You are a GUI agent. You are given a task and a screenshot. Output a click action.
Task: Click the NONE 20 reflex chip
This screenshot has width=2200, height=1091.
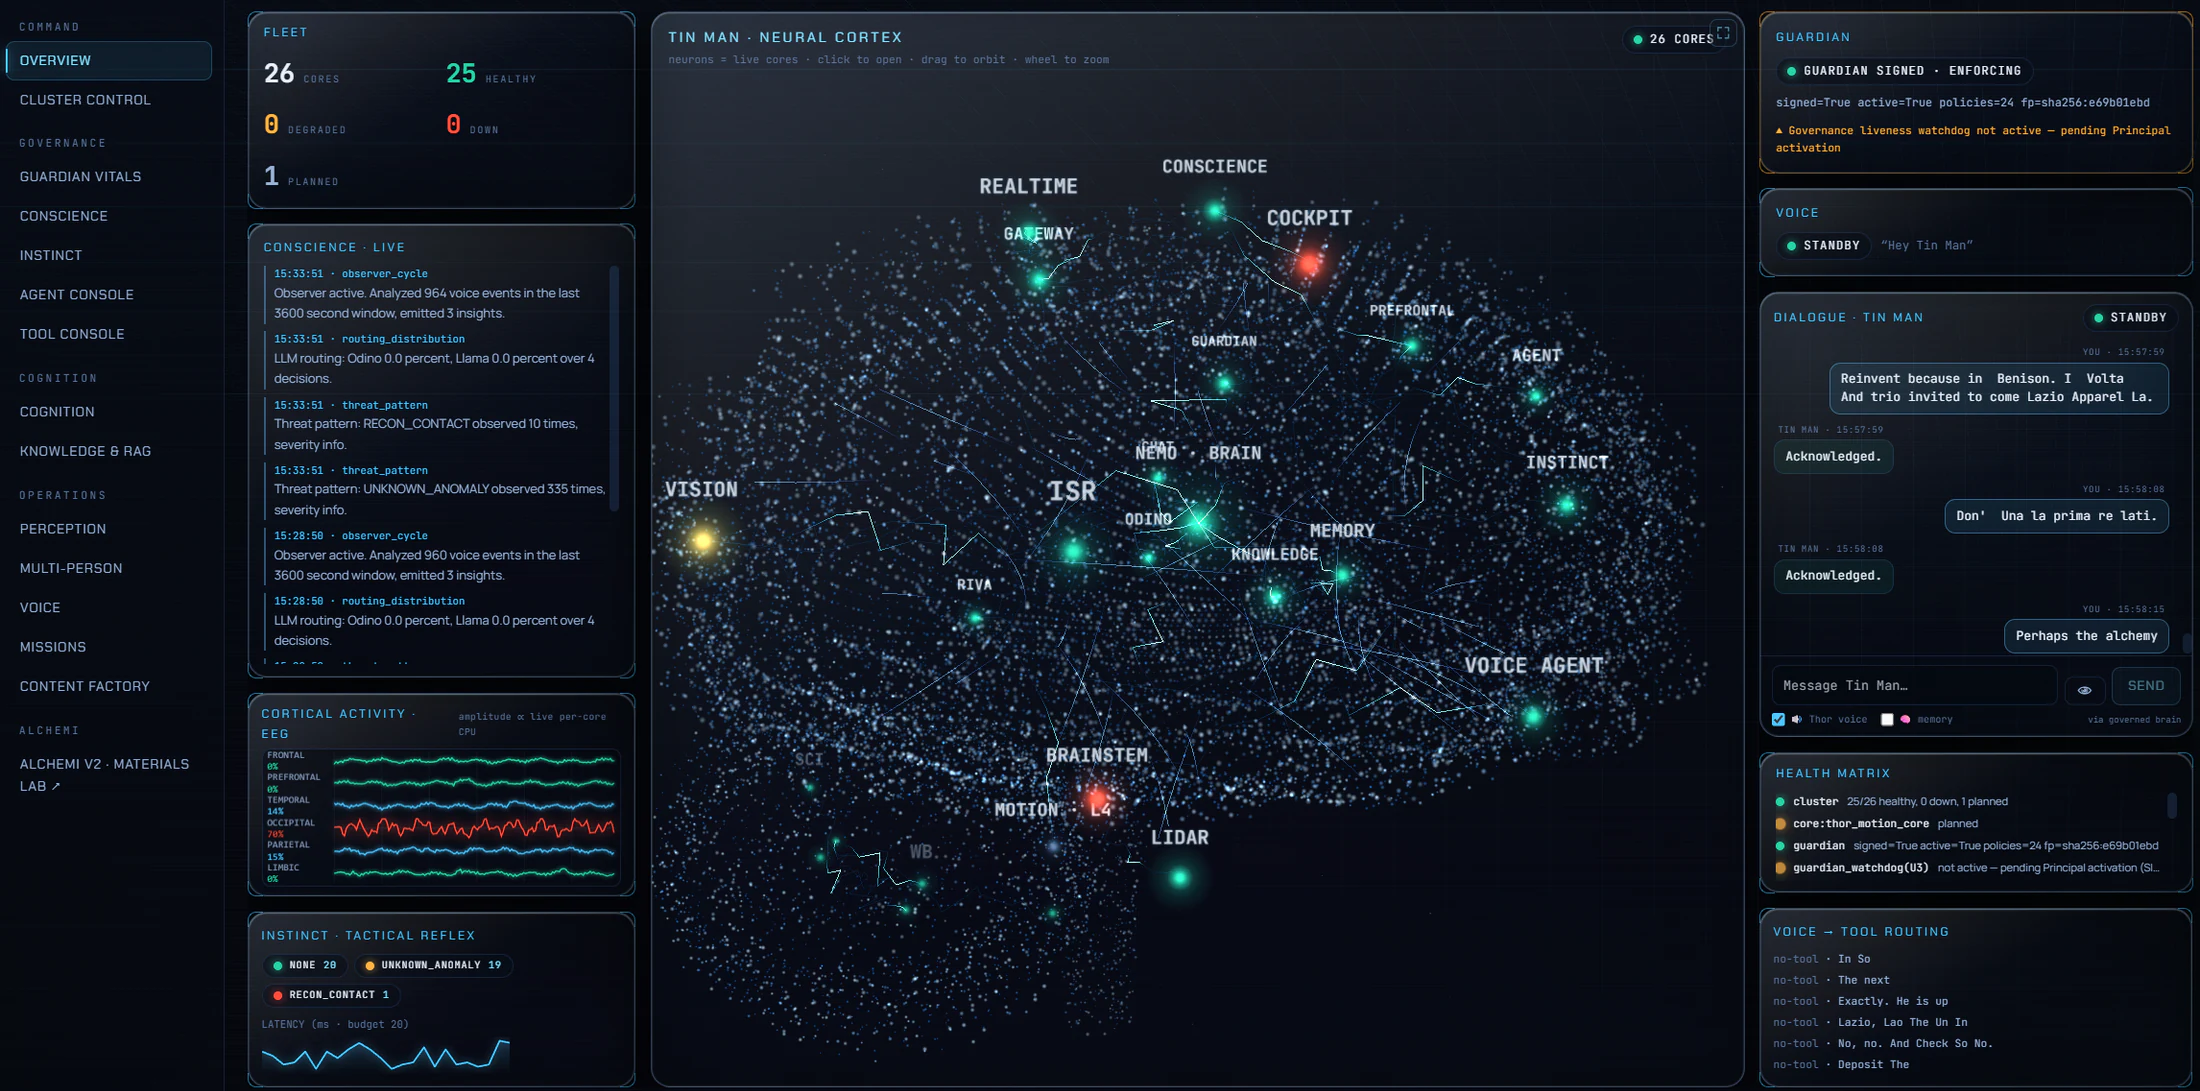point(305,965)
